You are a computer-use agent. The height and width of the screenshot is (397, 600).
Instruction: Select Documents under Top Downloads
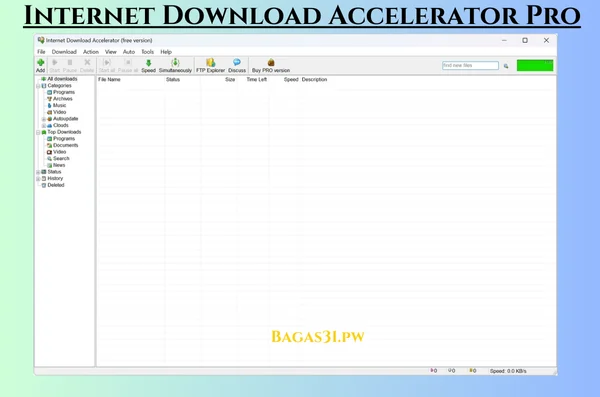[65, 145]
